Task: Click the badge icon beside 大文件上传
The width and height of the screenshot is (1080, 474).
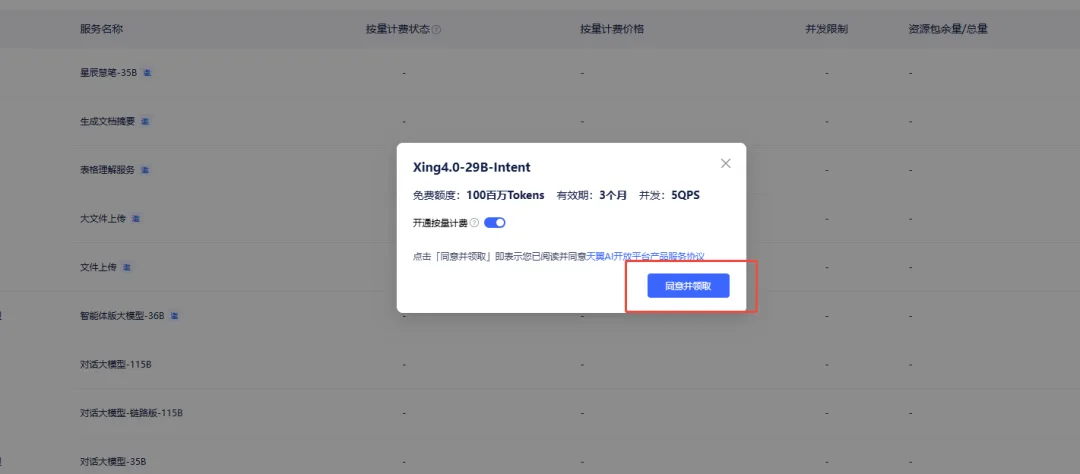Action: click(136, 218)
